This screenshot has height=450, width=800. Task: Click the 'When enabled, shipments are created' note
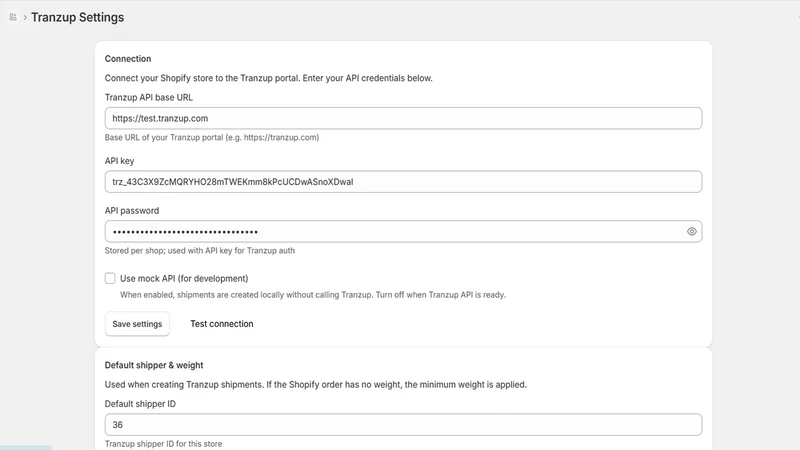pyautogui.click(x=313, y=295)
